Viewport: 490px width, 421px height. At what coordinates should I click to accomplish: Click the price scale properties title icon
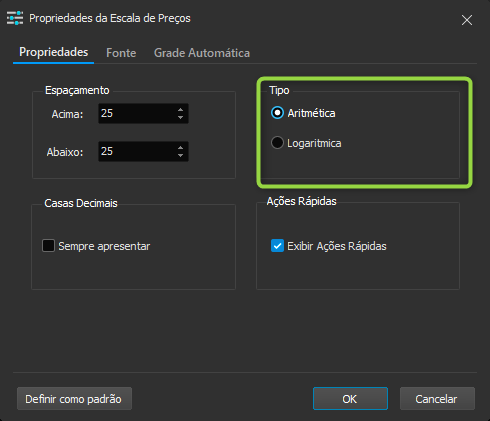(15, 18)
